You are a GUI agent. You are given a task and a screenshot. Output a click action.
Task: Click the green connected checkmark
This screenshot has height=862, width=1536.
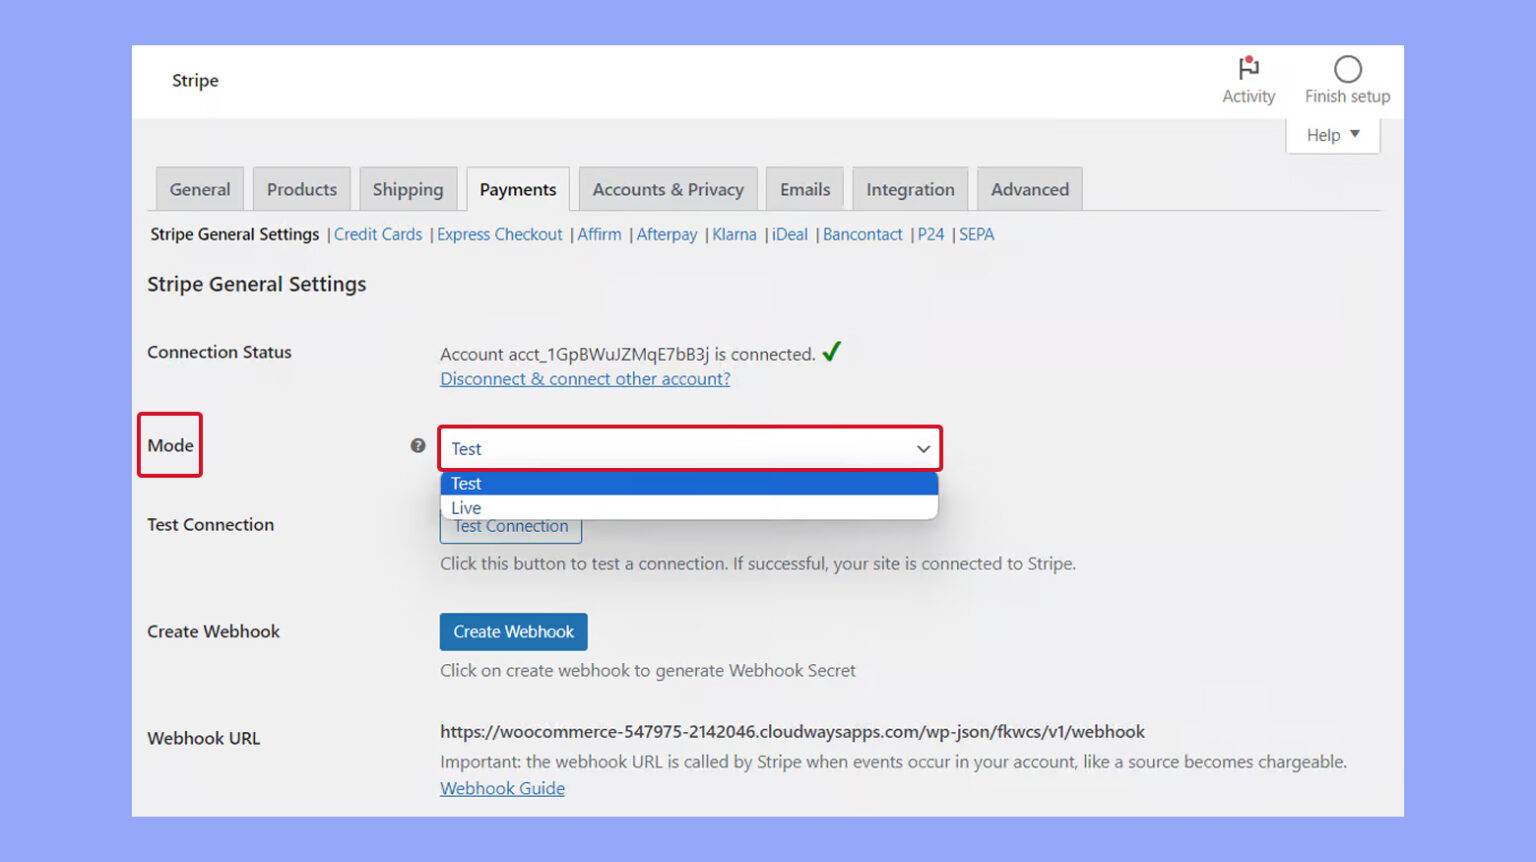point(832,352)
